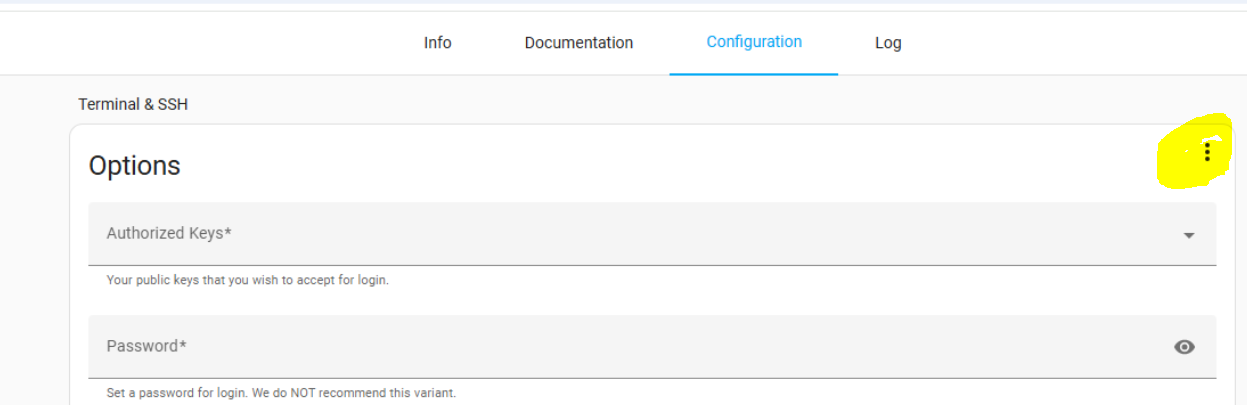Select the Configuration tab
The image size is (1247, 405).
753,42
